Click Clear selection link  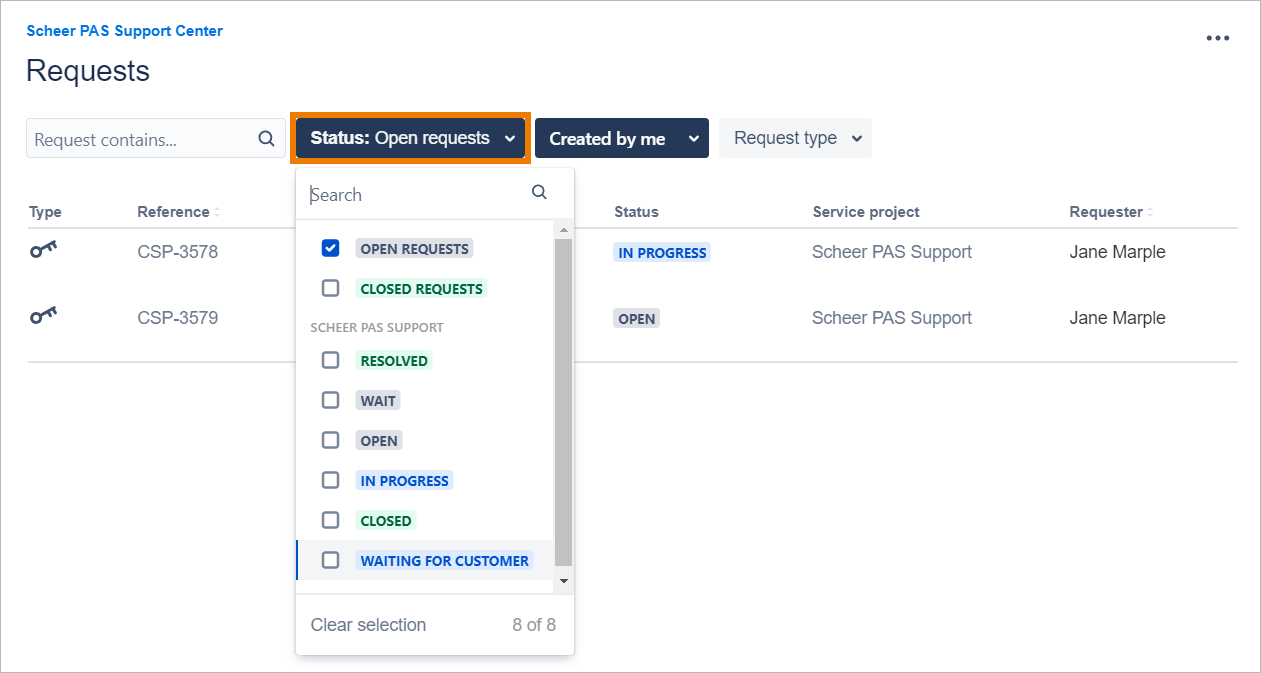pyautogui.click(x=368, y=625)
